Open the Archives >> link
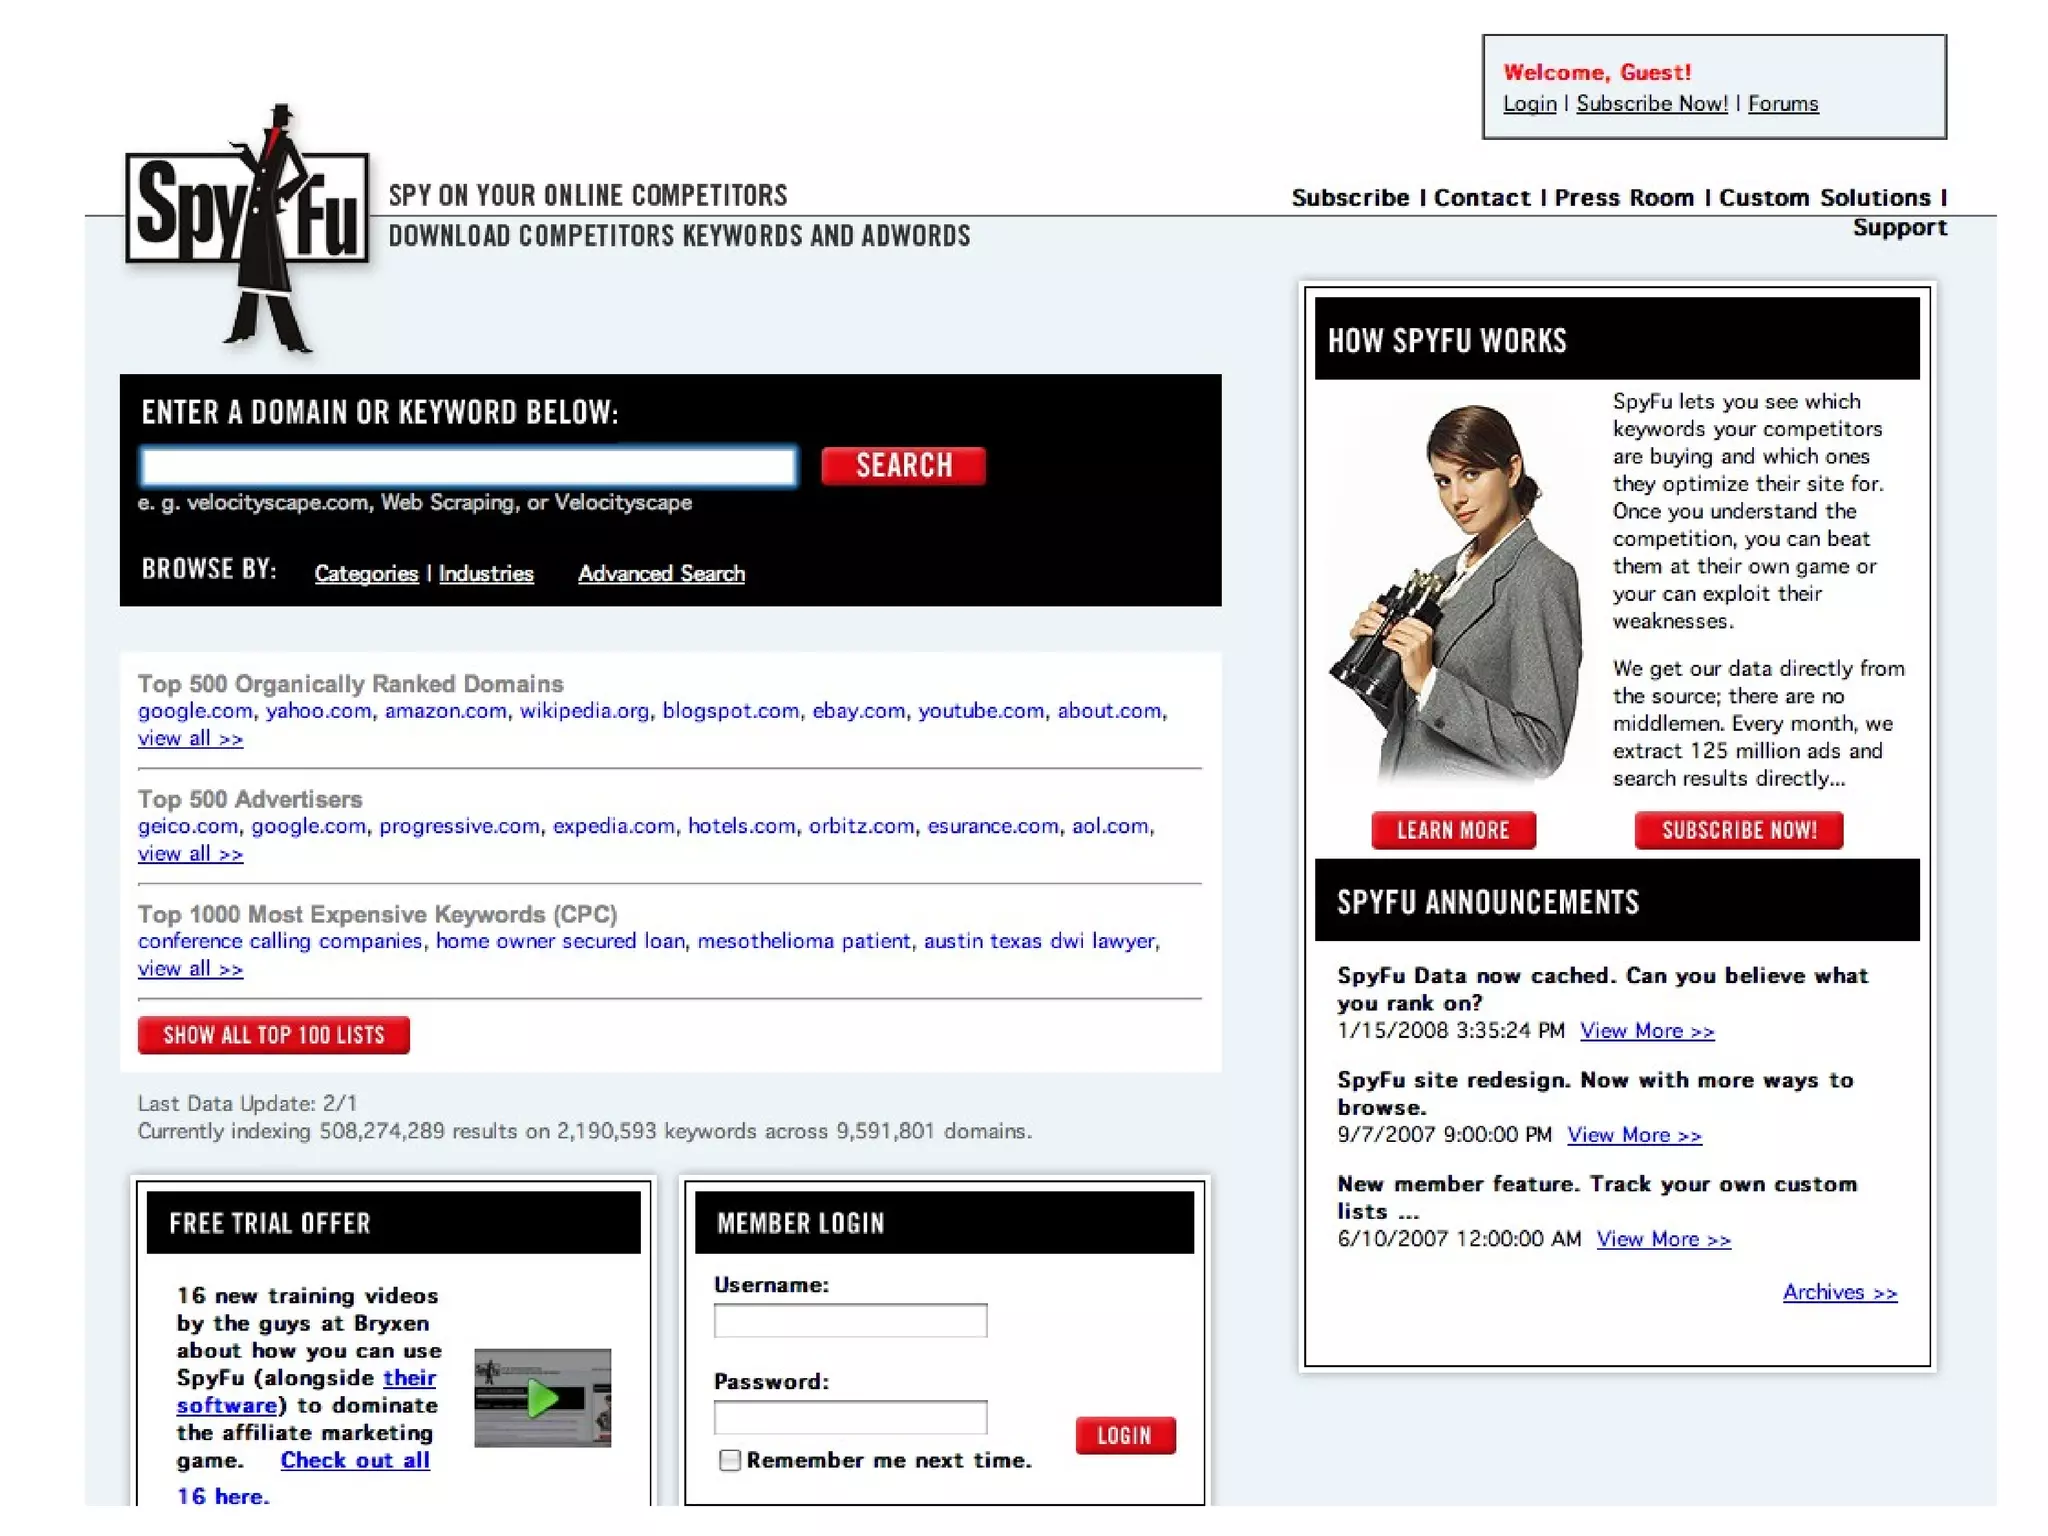 tap(1839, 1292)
